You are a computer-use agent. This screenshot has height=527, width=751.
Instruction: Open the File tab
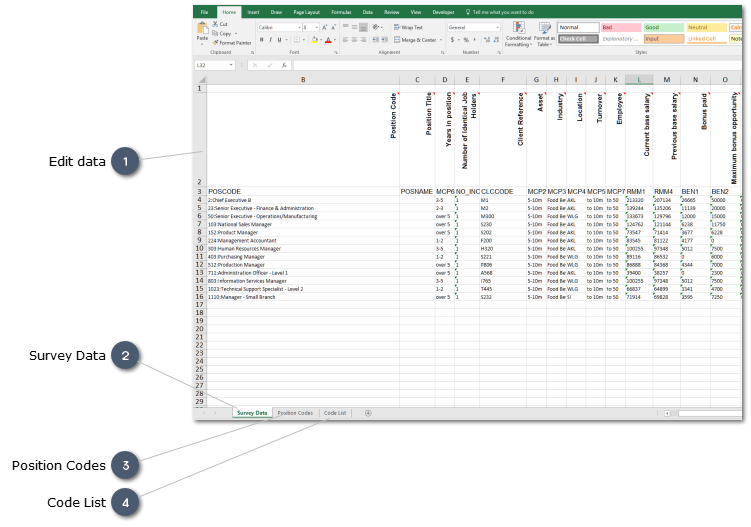pos(205,12)
